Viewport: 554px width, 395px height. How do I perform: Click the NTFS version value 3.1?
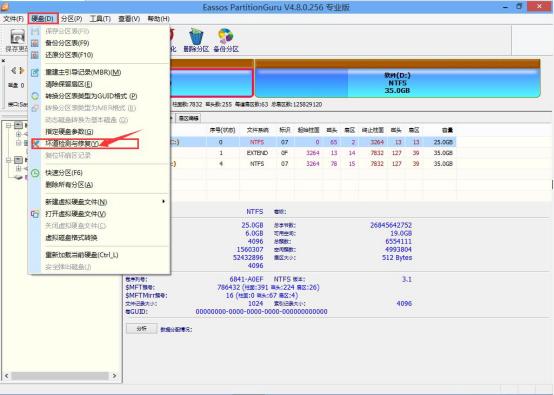coord(407,279)
